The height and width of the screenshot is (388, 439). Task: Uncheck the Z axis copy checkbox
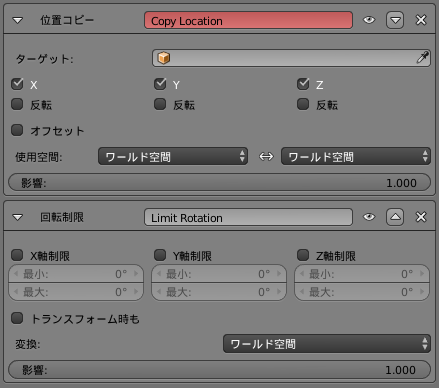303,84
